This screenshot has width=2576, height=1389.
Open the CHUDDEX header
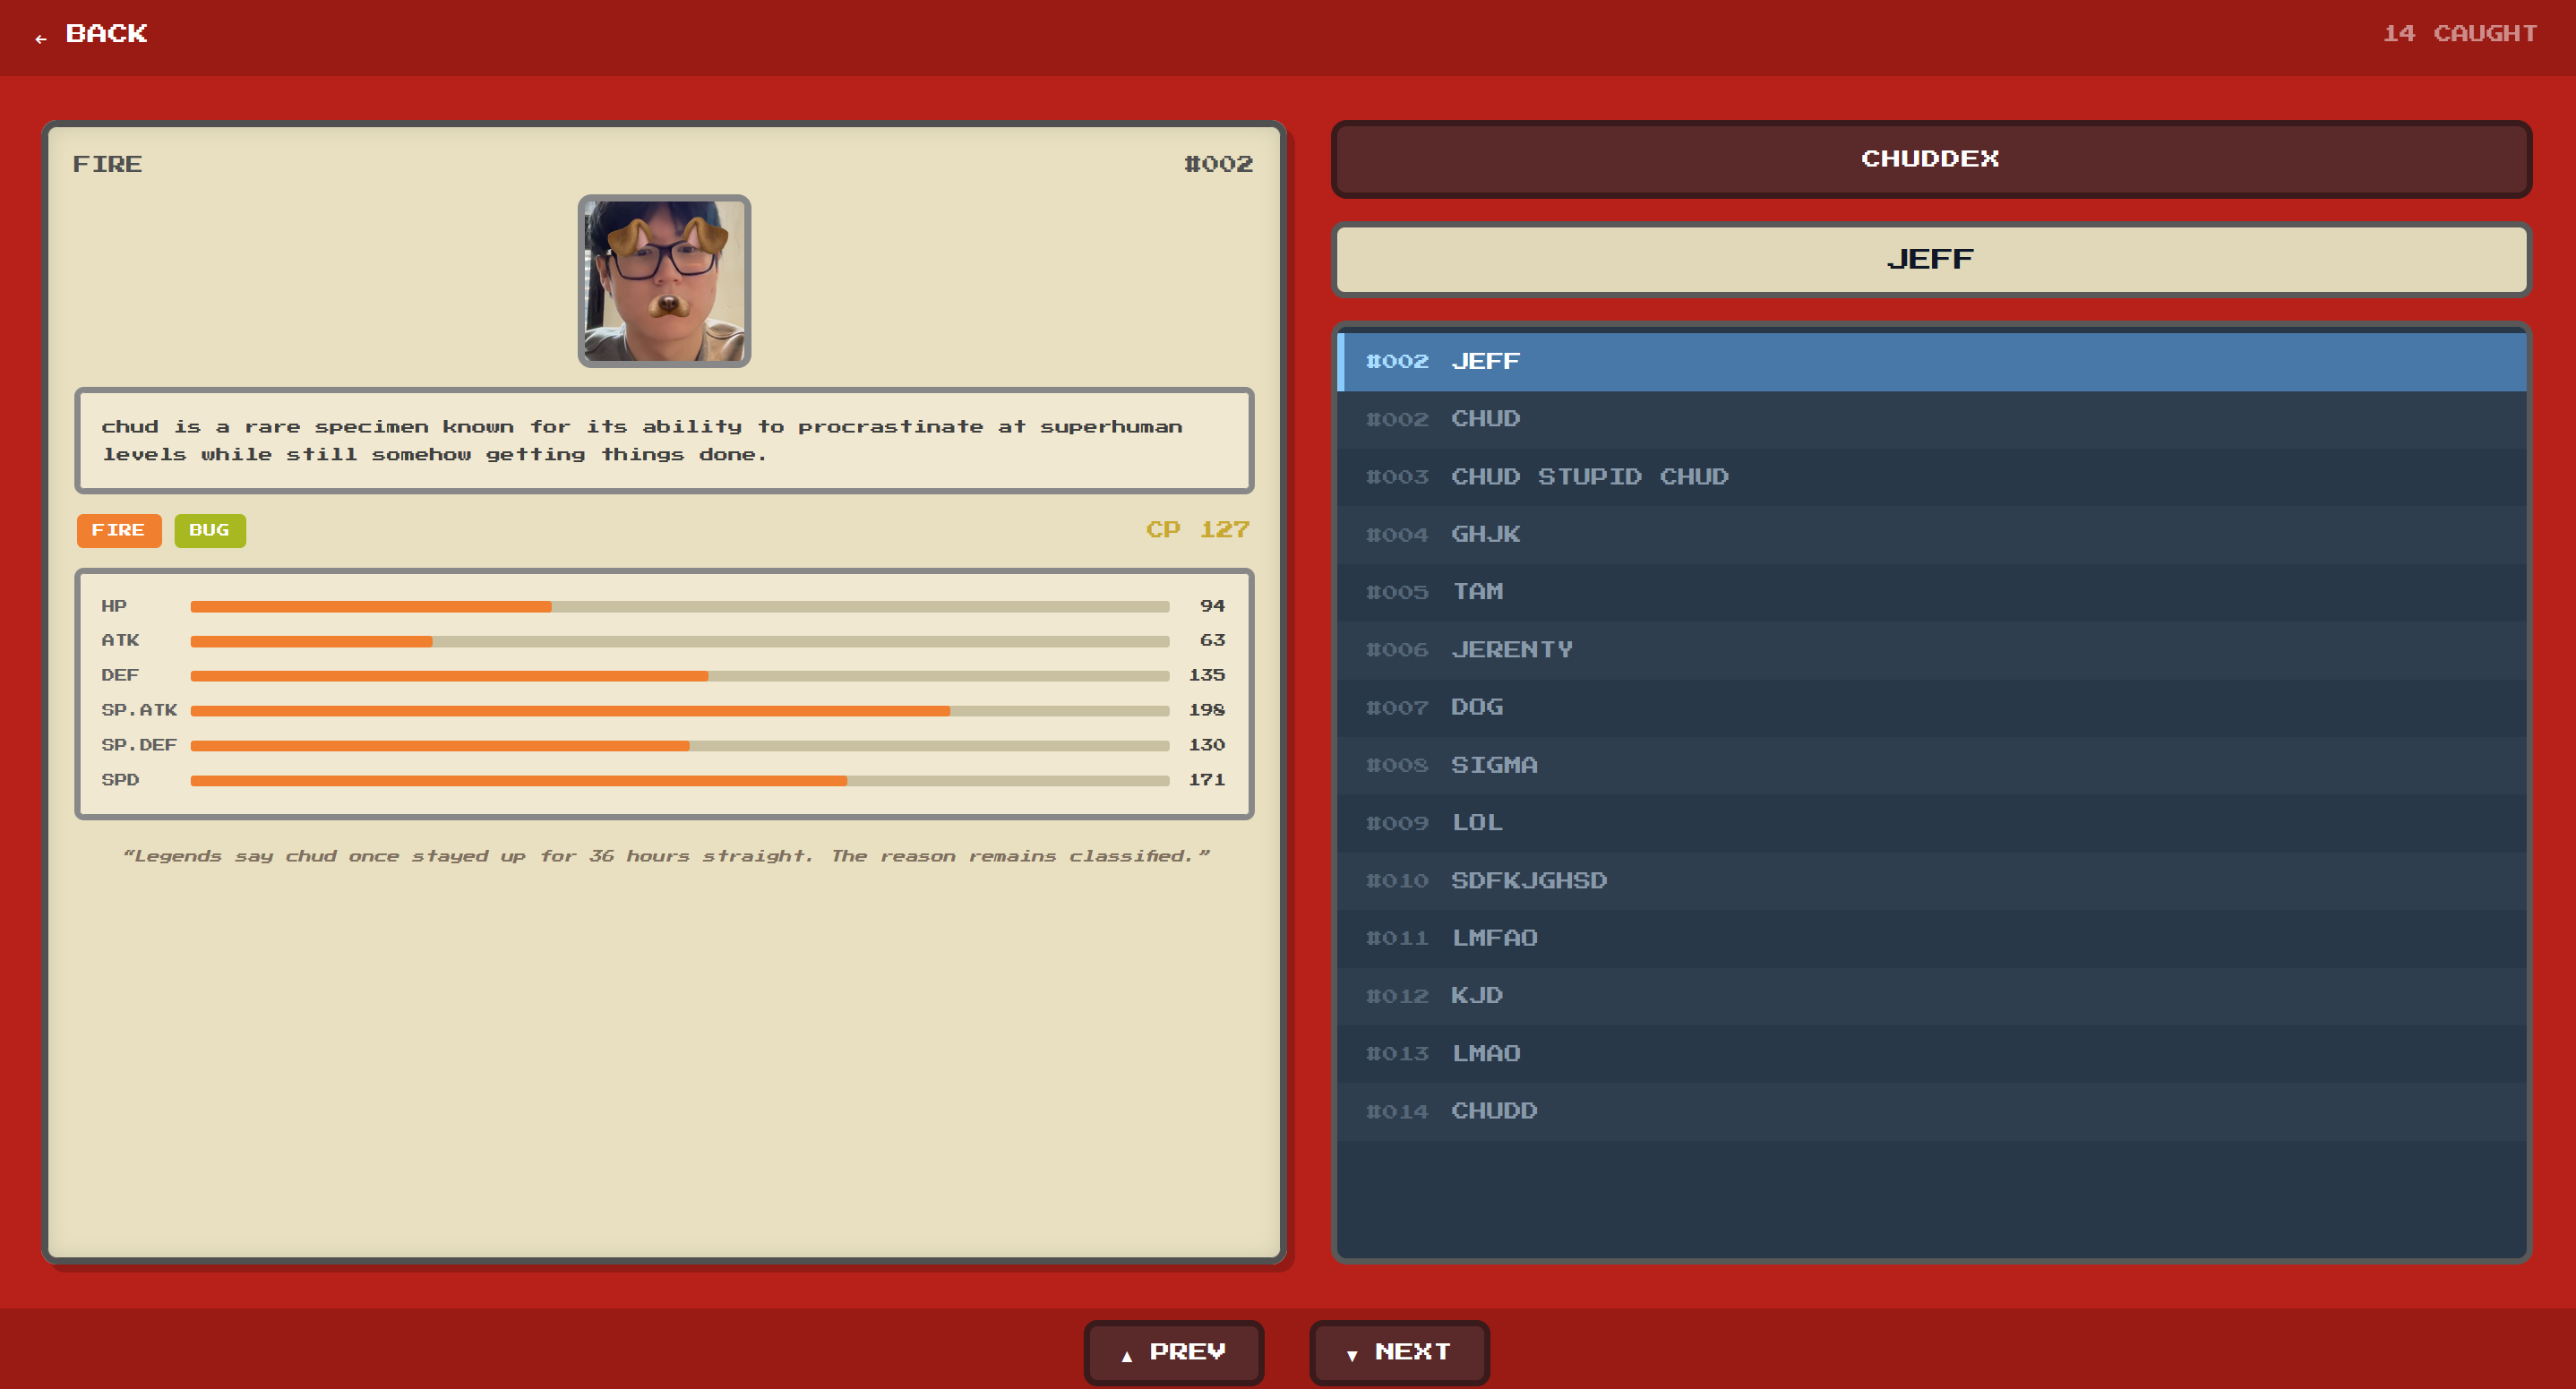click(1930, 159)
